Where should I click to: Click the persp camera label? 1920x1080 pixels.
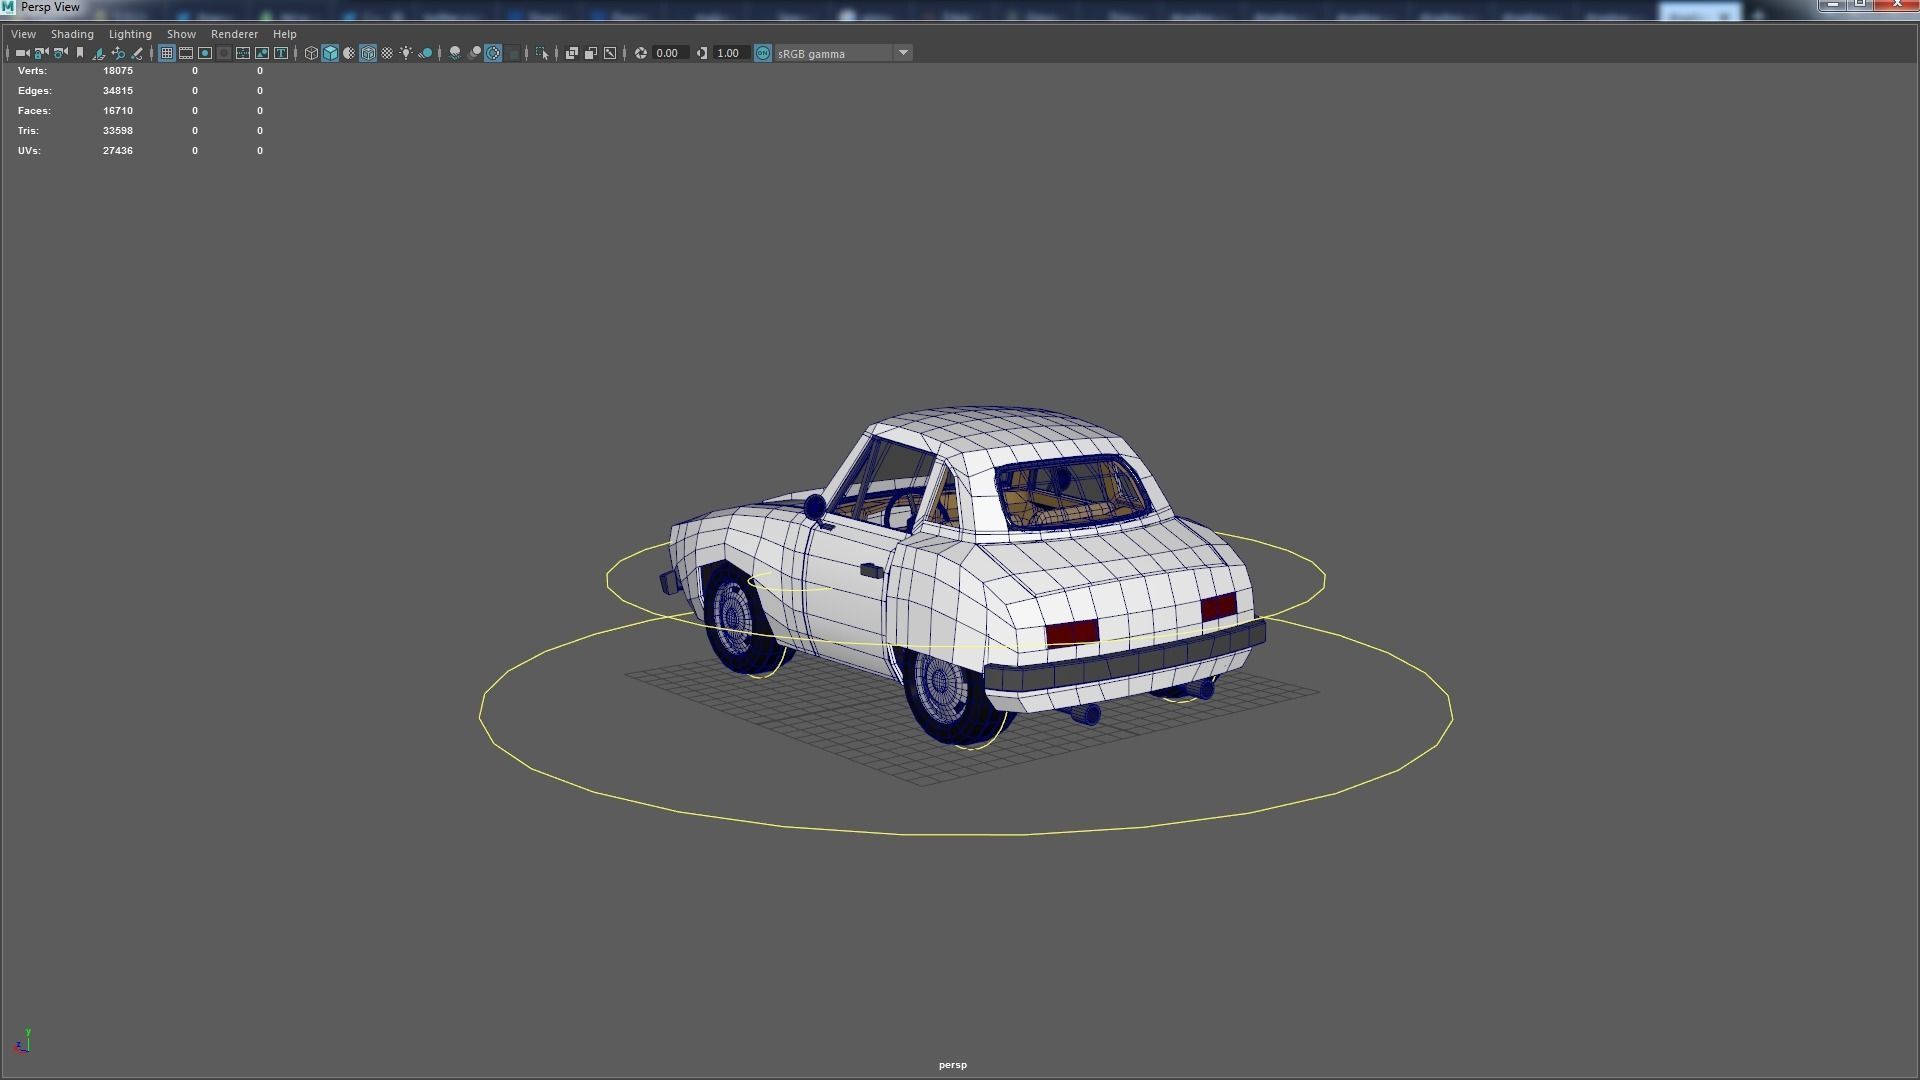(x=953, y=1065)
